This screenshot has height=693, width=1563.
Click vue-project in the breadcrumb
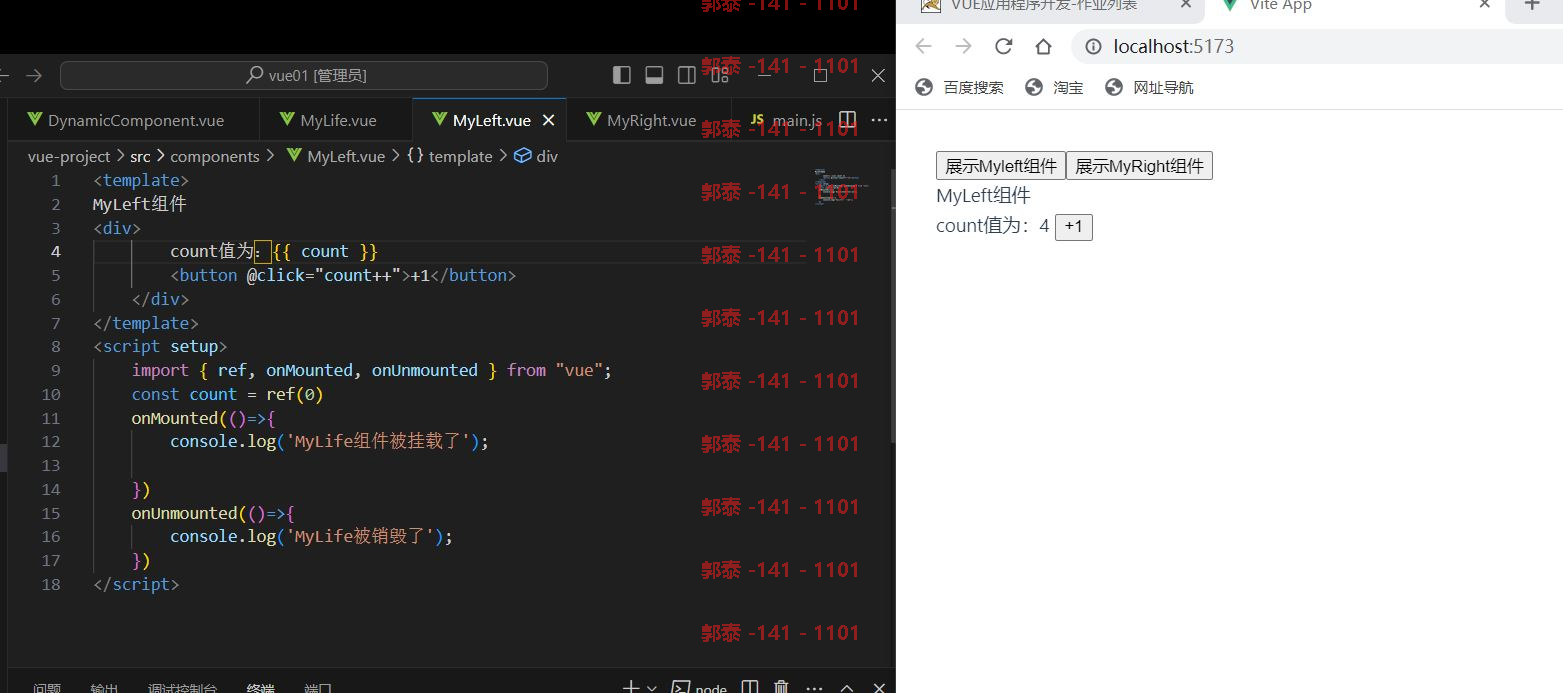pos(69,156)
